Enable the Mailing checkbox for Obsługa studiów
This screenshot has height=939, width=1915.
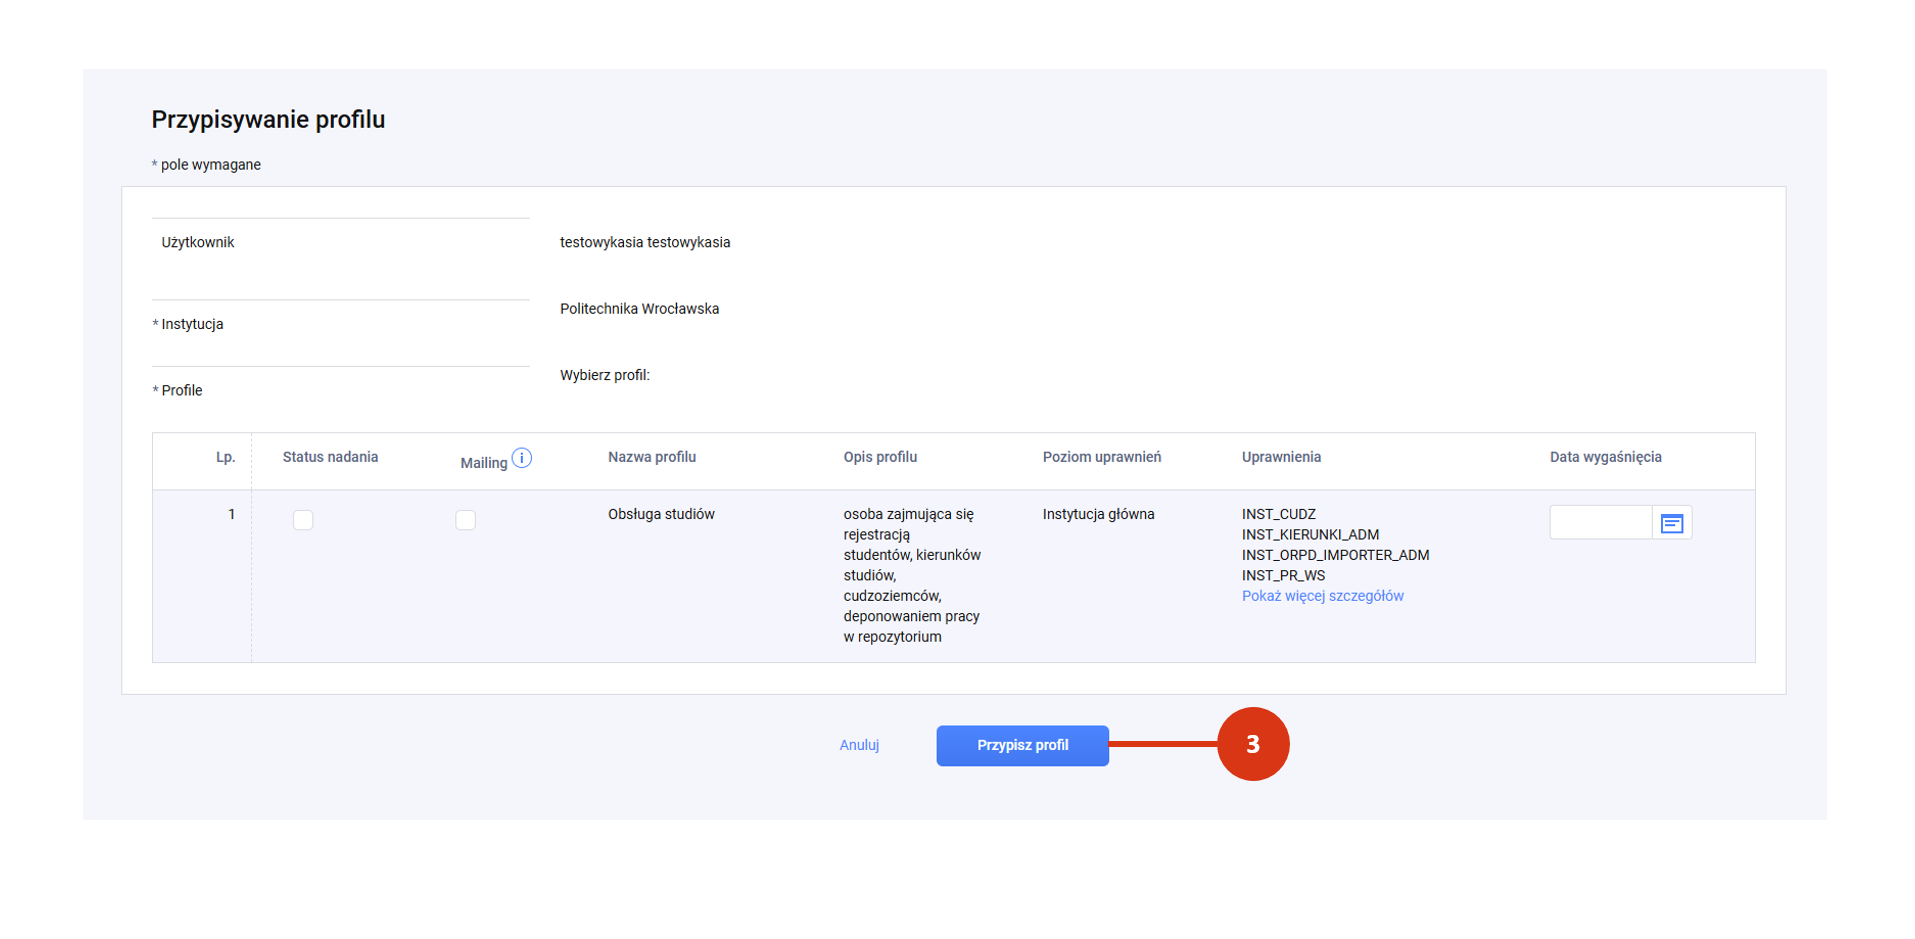tap(465, 520)
